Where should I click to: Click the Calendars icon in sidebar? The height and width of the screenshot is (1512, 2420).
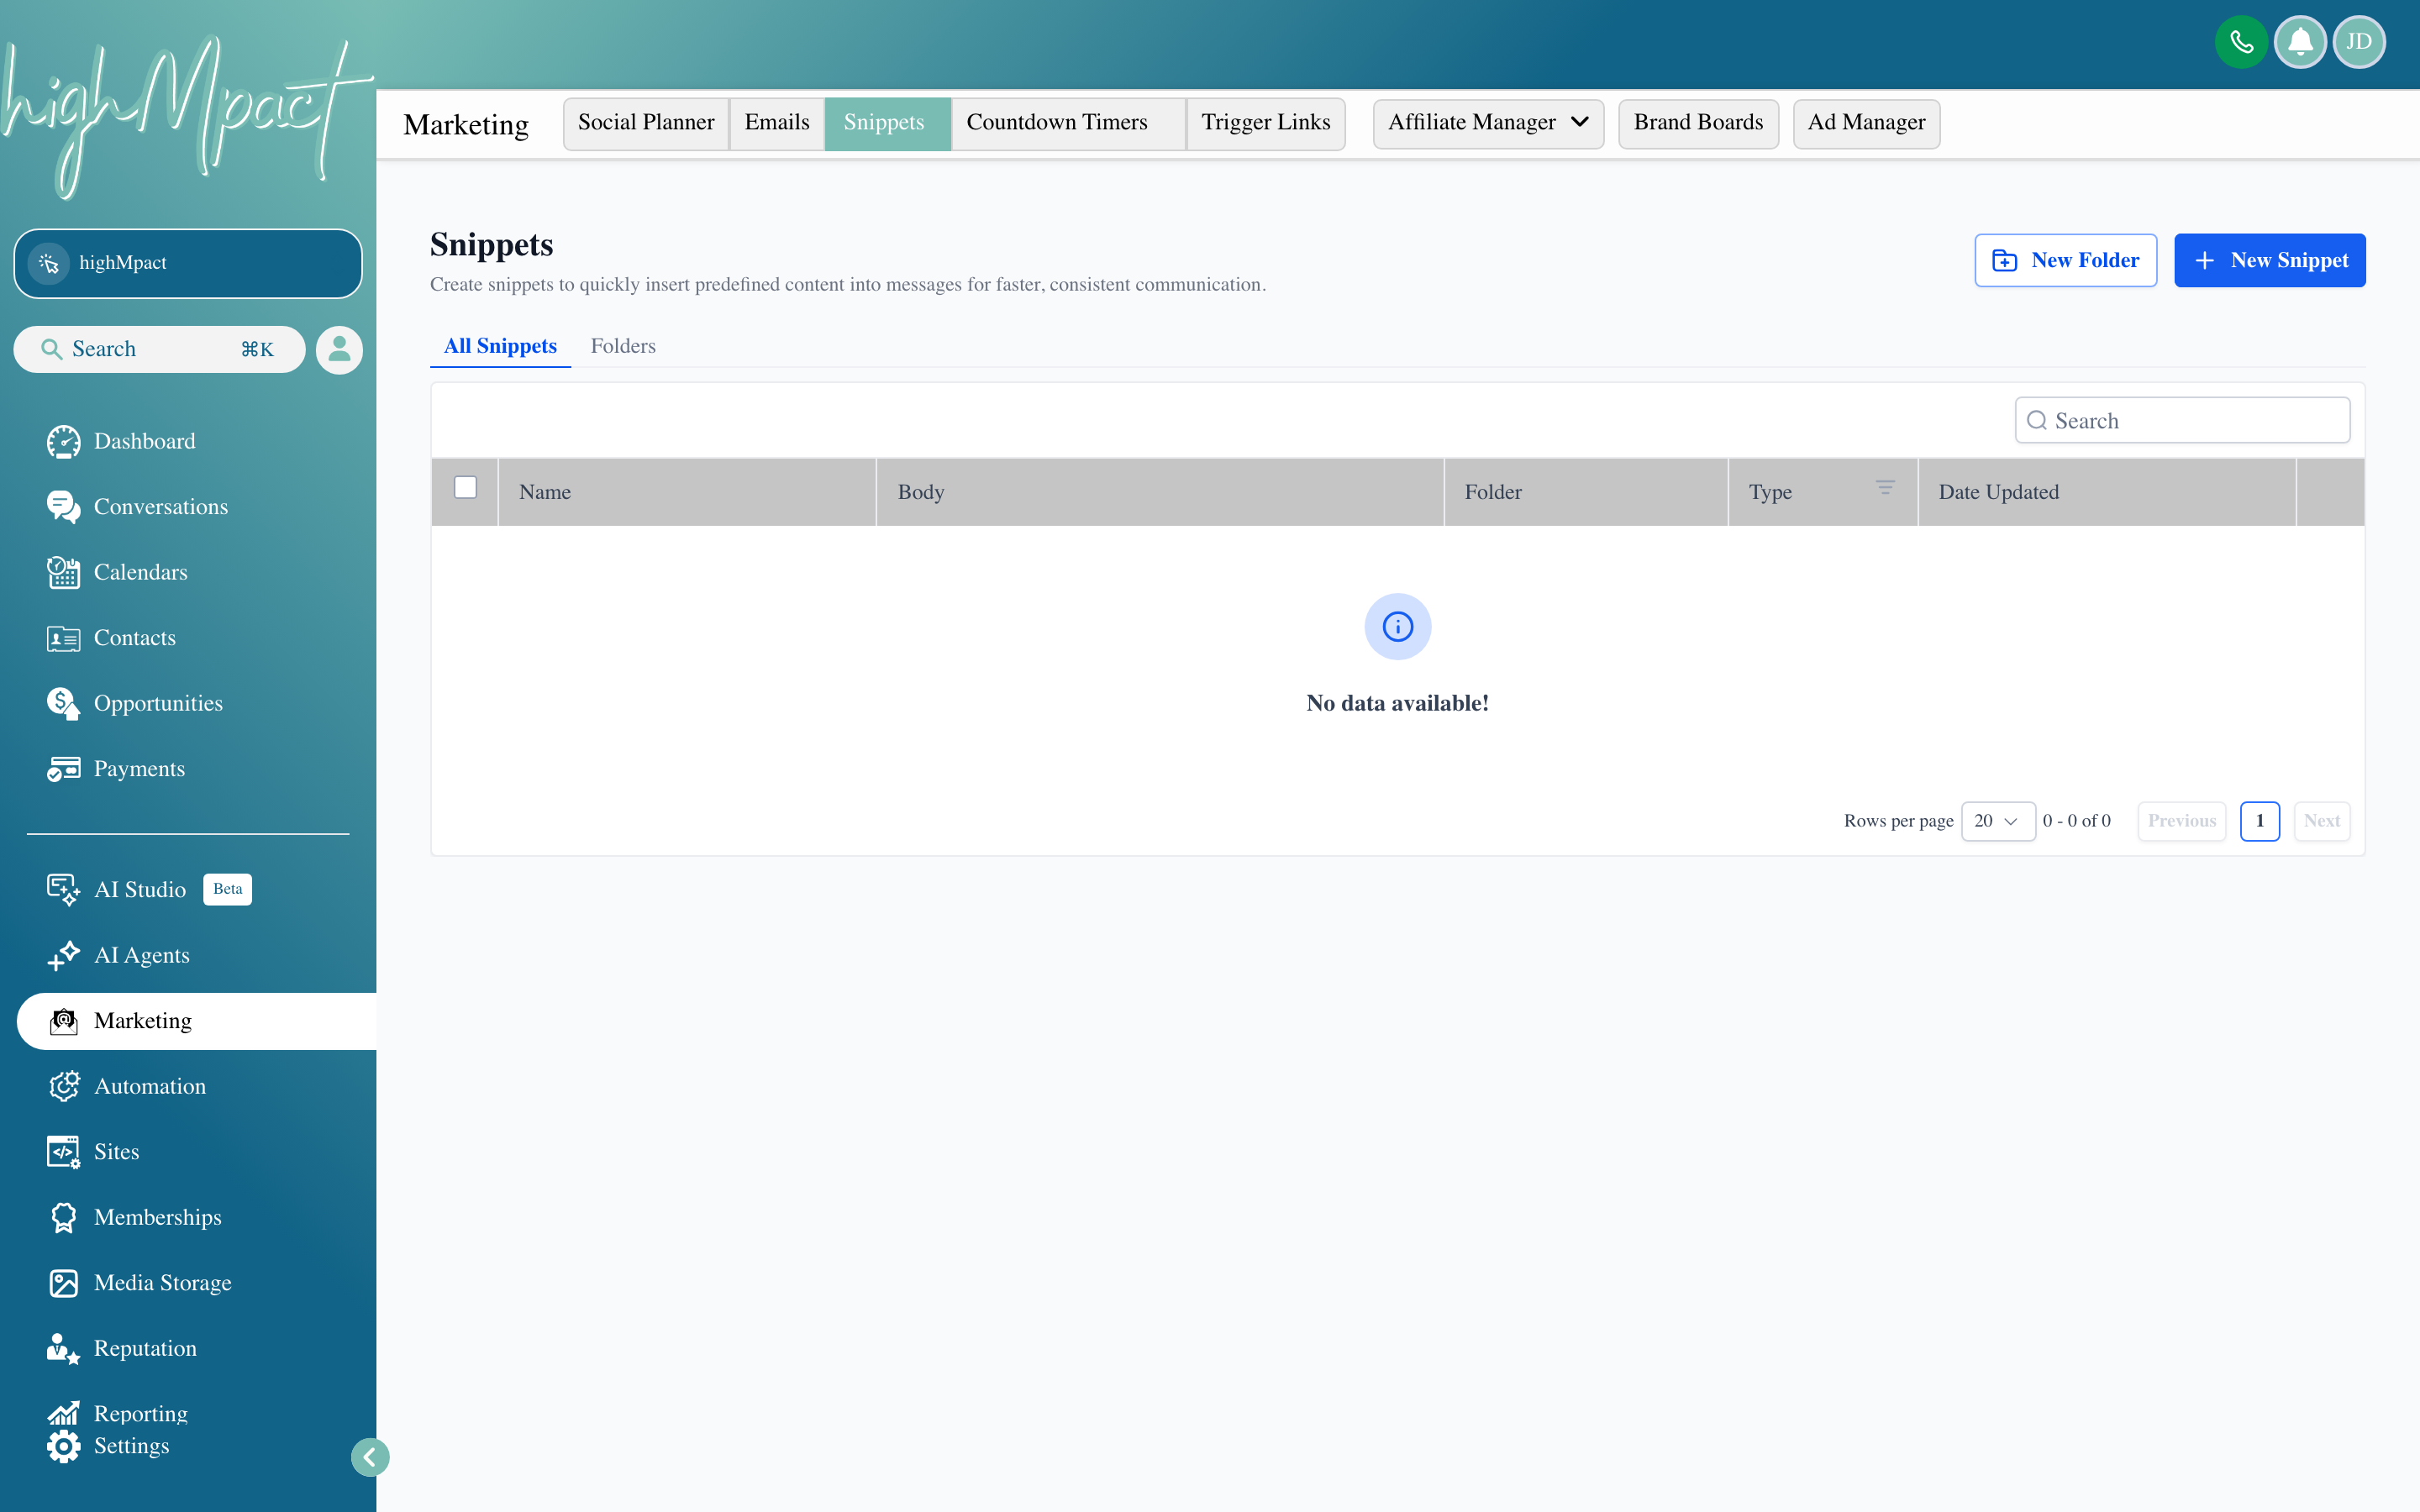pyautogui.click(x=63, y=572)
